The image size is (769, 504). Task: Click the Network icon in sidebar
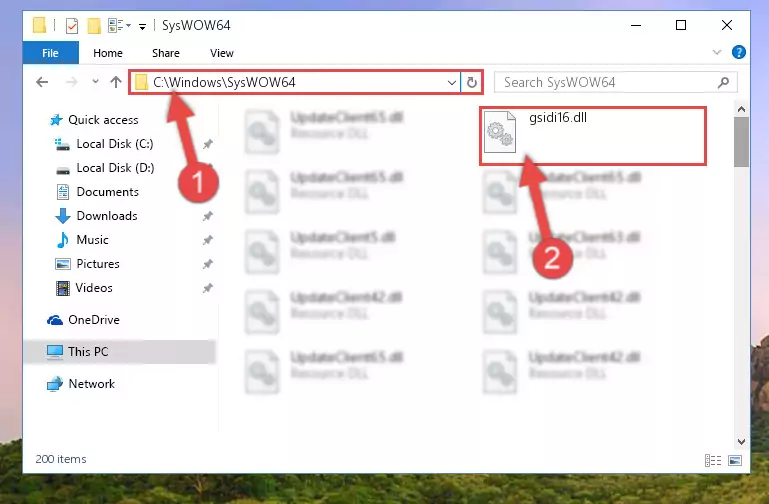tap(54, 384)
